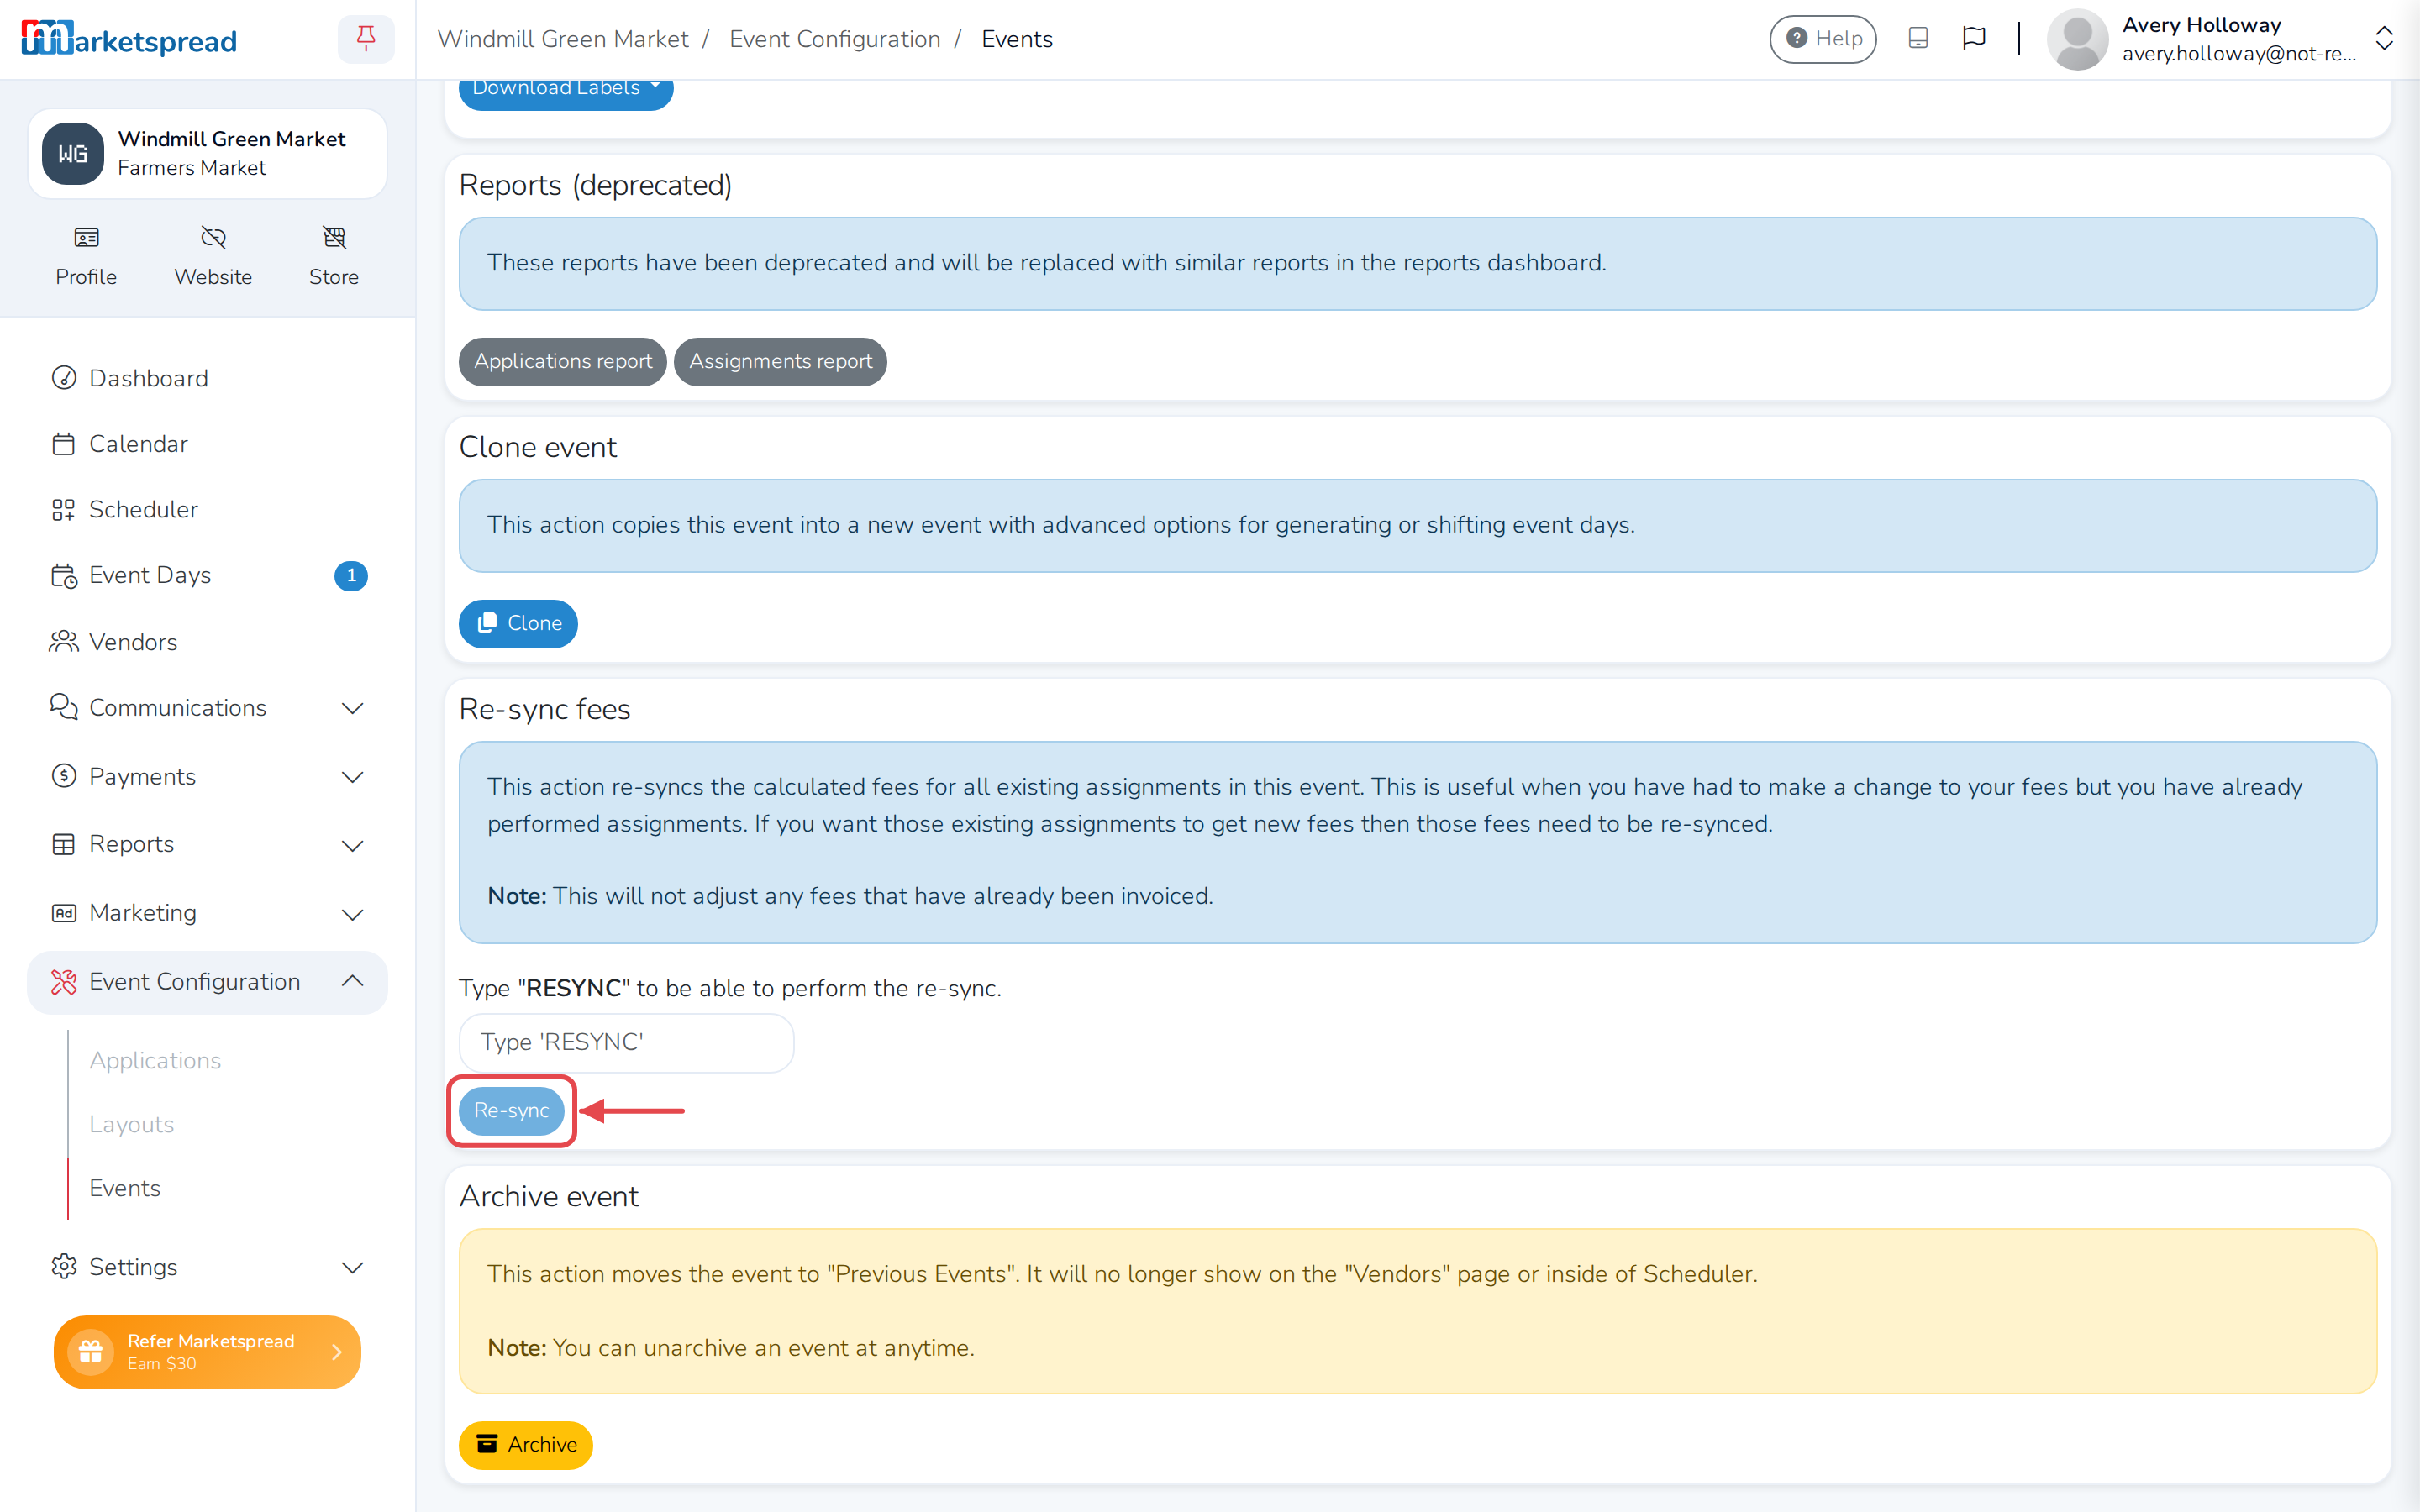Open the Refer Marketspread banner

207,1352
